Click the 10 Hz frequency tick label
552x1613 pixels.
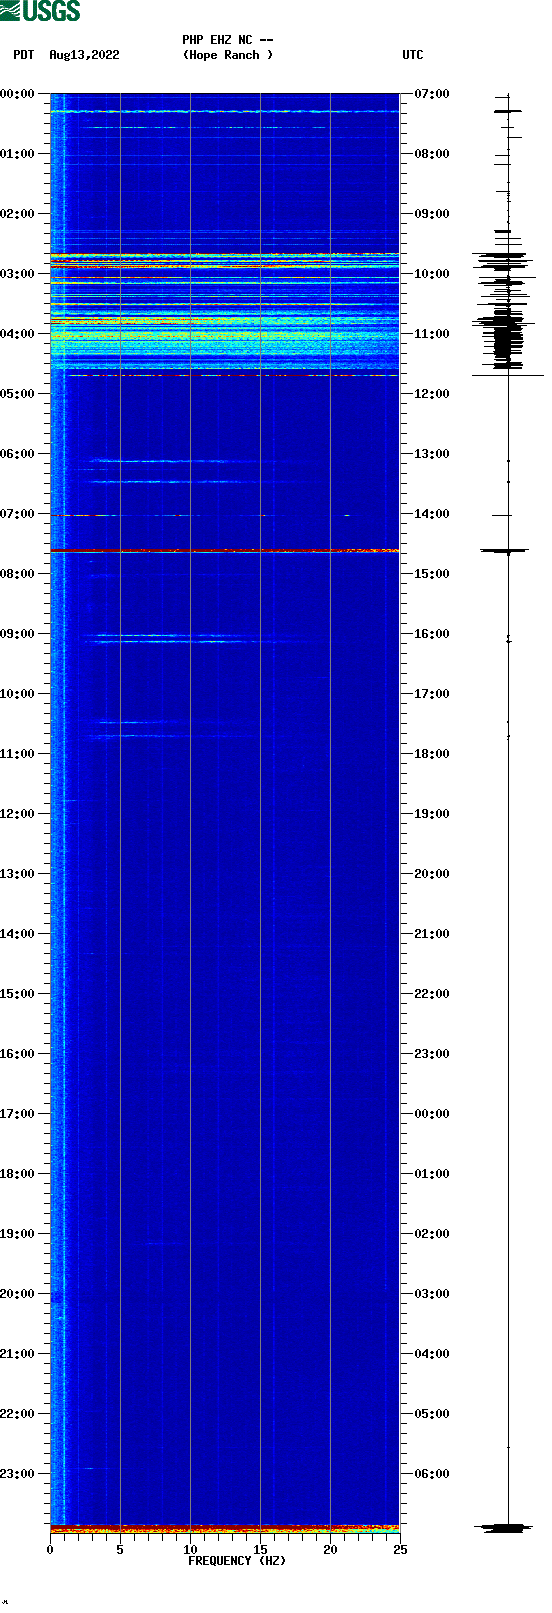190,1550
